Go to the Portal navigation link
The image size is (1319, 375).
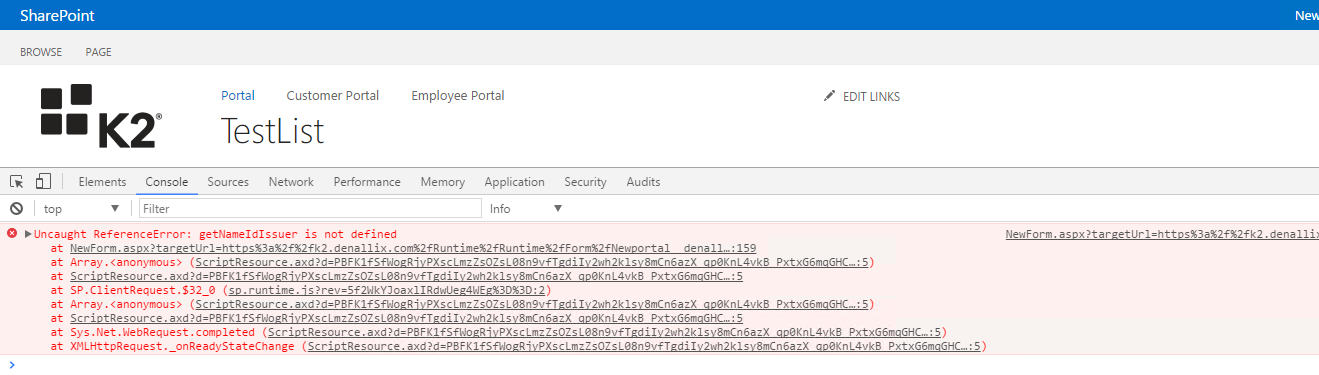click(x=238, y=96)
